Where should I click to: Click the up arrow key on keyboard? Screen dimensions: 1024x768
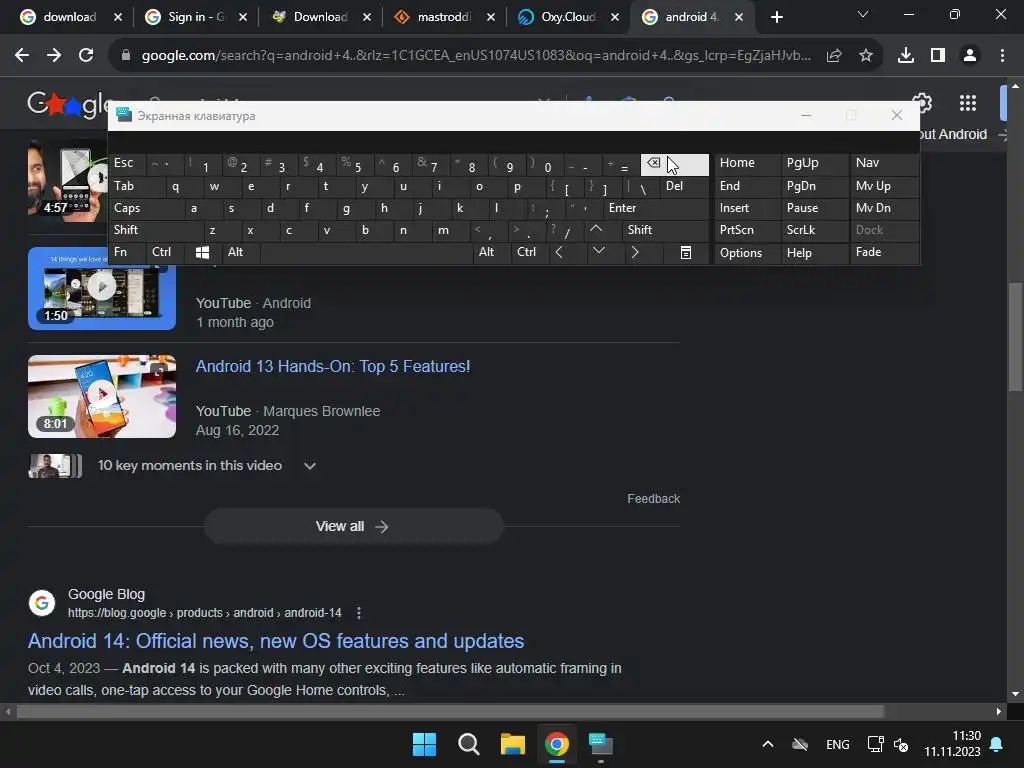click(596, 230)
